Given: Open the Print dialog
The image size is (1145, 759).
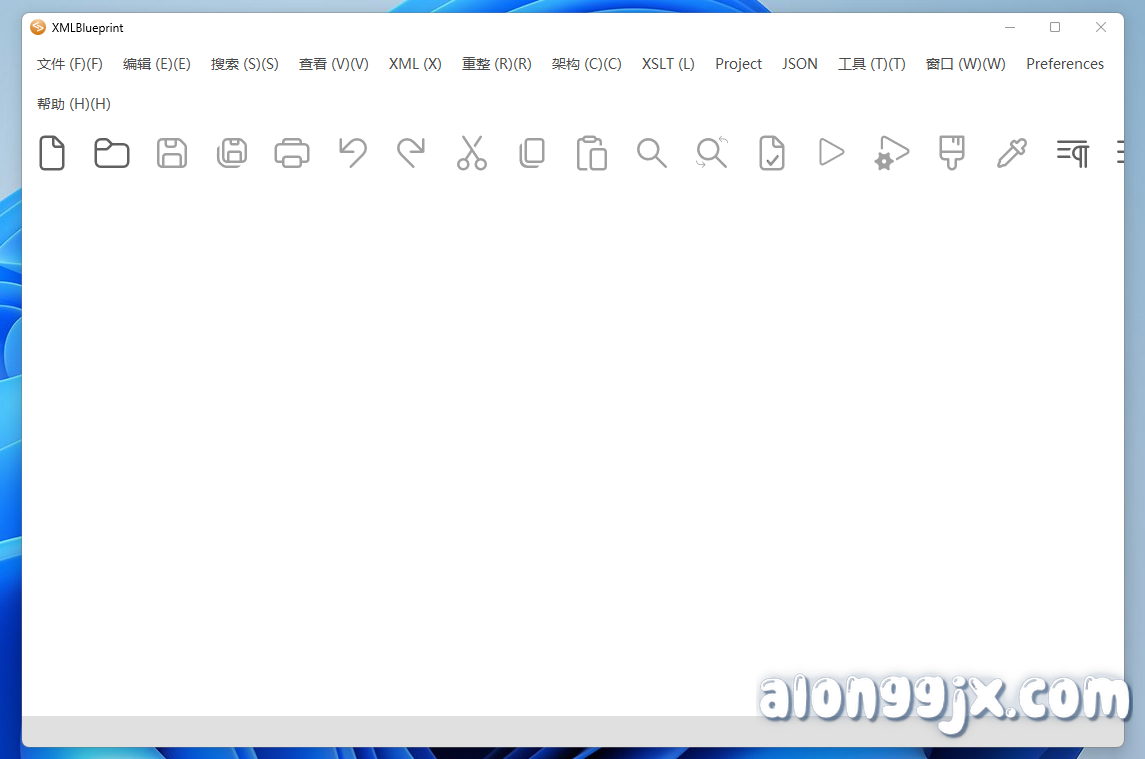Looking at the screenshot, I should click(x=292, y=152).
